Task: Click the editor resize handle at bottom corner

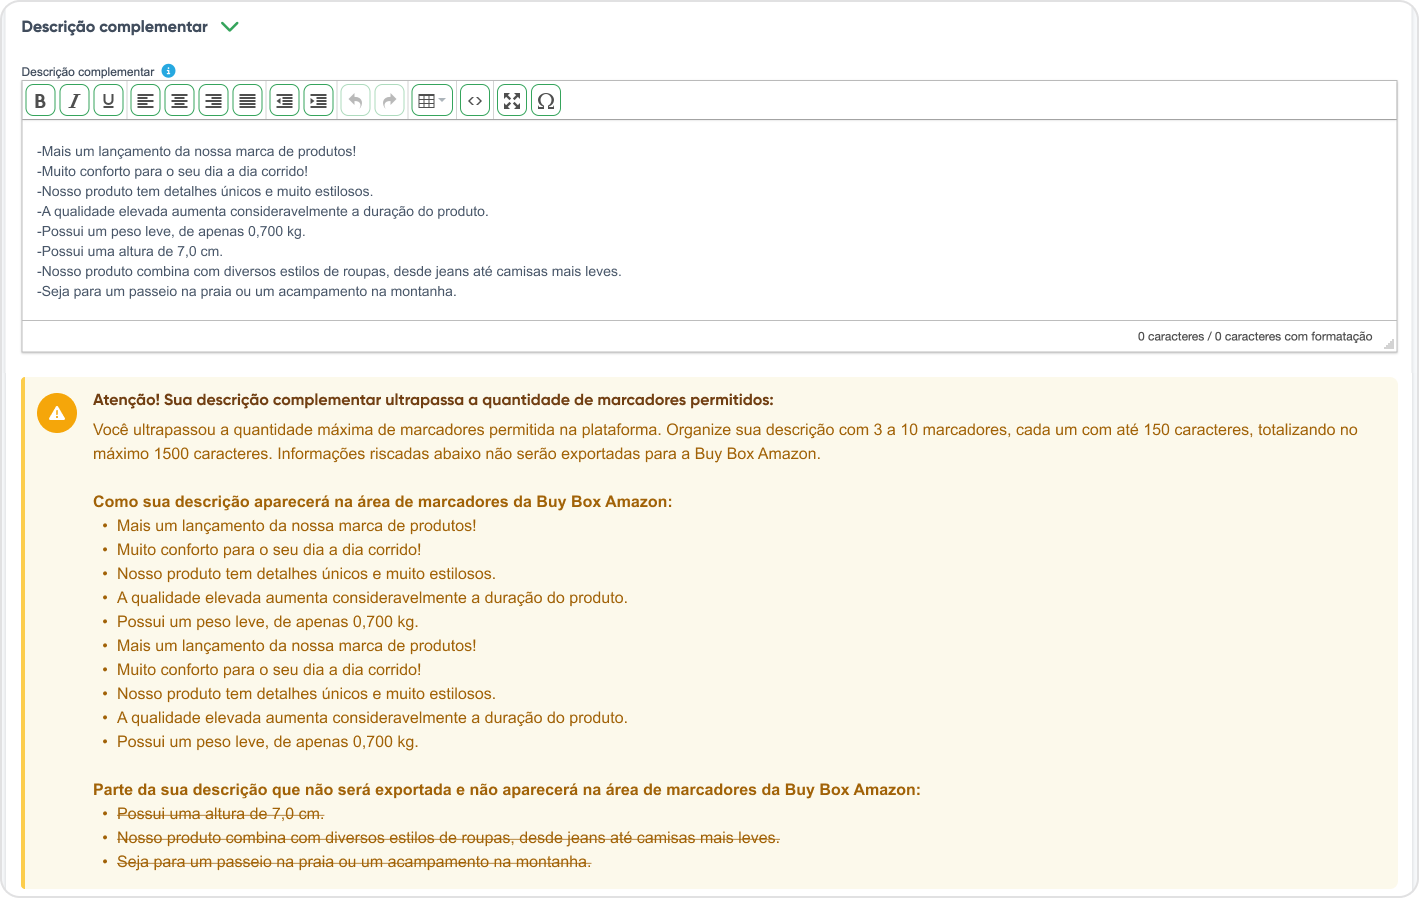Action: (1389, 343)
